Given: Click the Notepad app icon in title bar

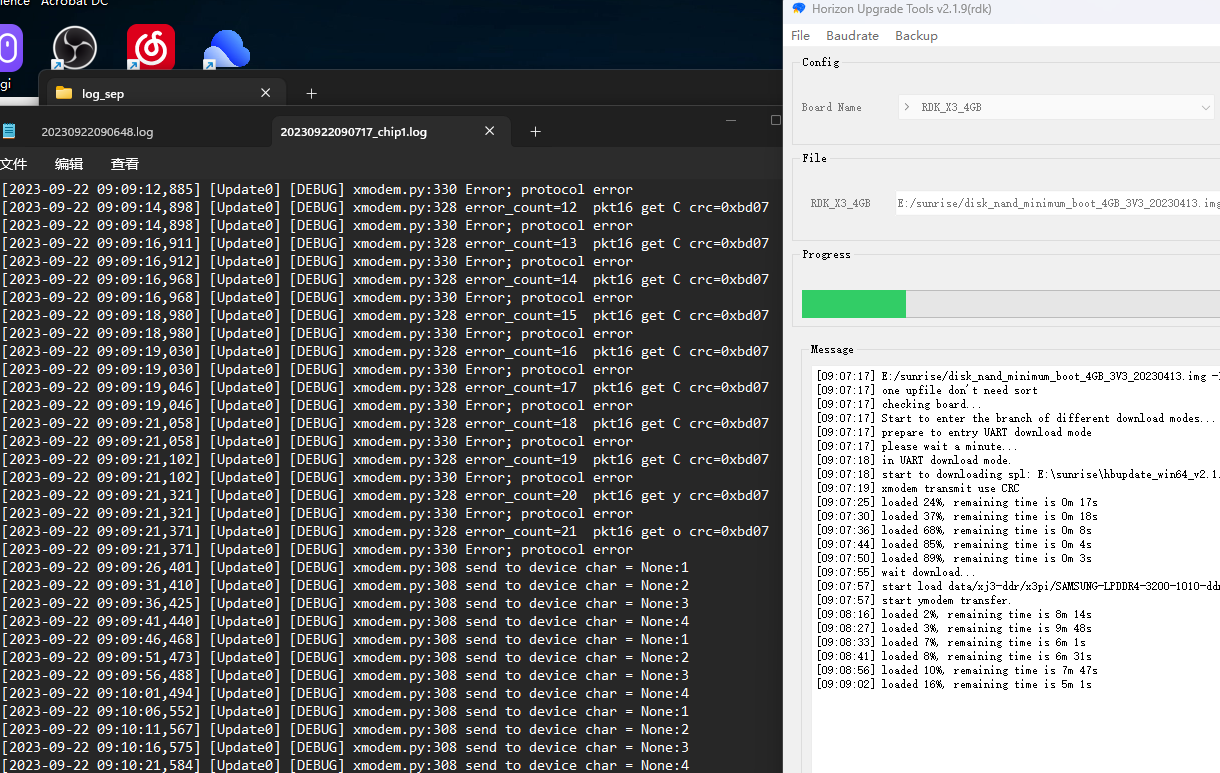Looking at the screenshot, I should coord(9,131).
